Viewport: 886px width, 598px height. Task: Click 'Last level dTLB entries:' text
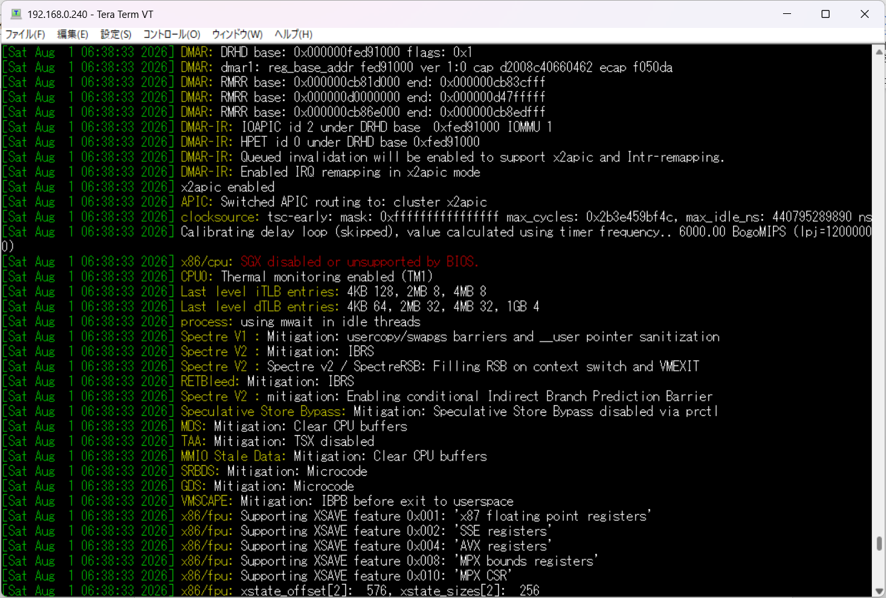coord(260,306)
